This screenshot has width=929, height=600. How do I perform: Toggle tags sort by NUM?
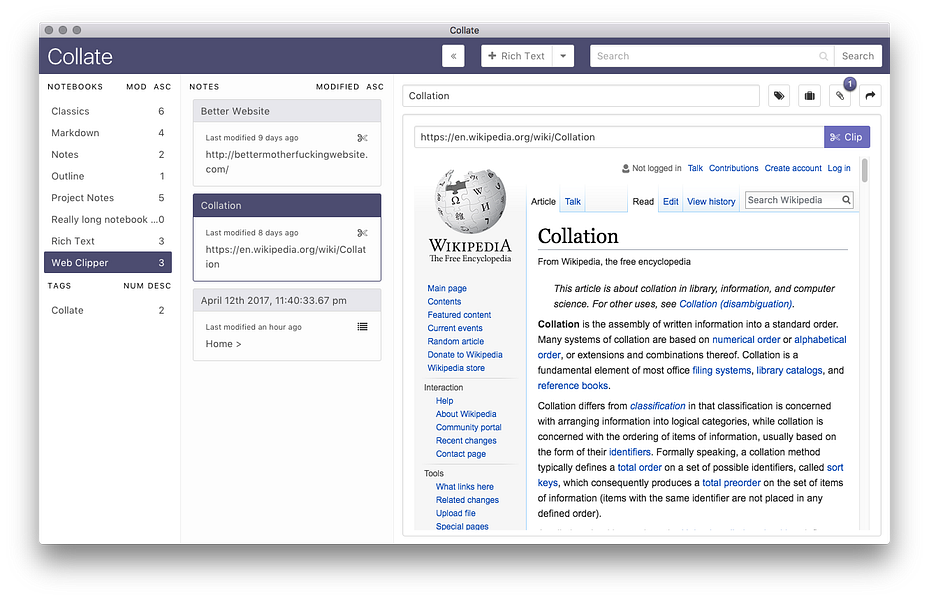pyautogui.click(x=133, y=285)
